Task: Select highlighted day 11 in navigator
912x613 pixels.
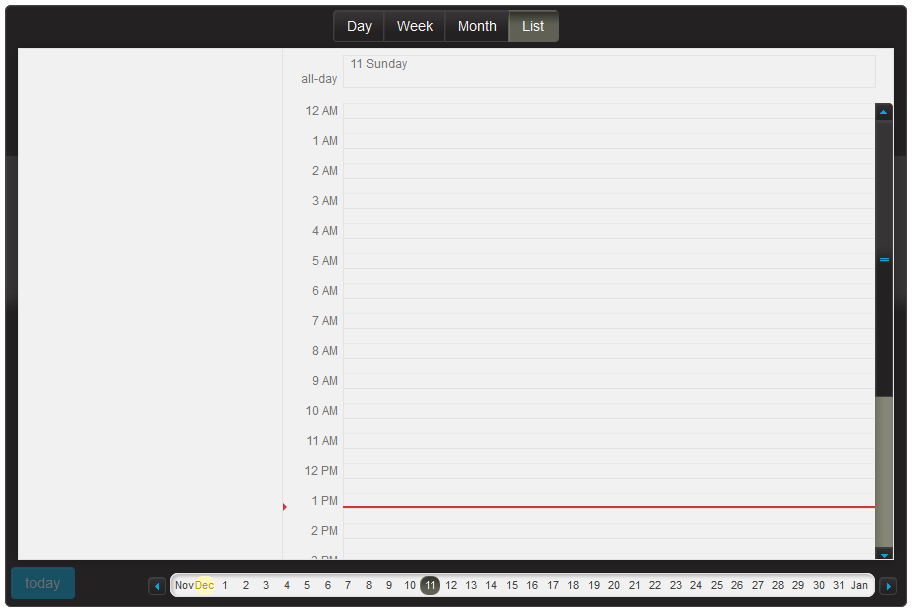Action: click(430, 586)
